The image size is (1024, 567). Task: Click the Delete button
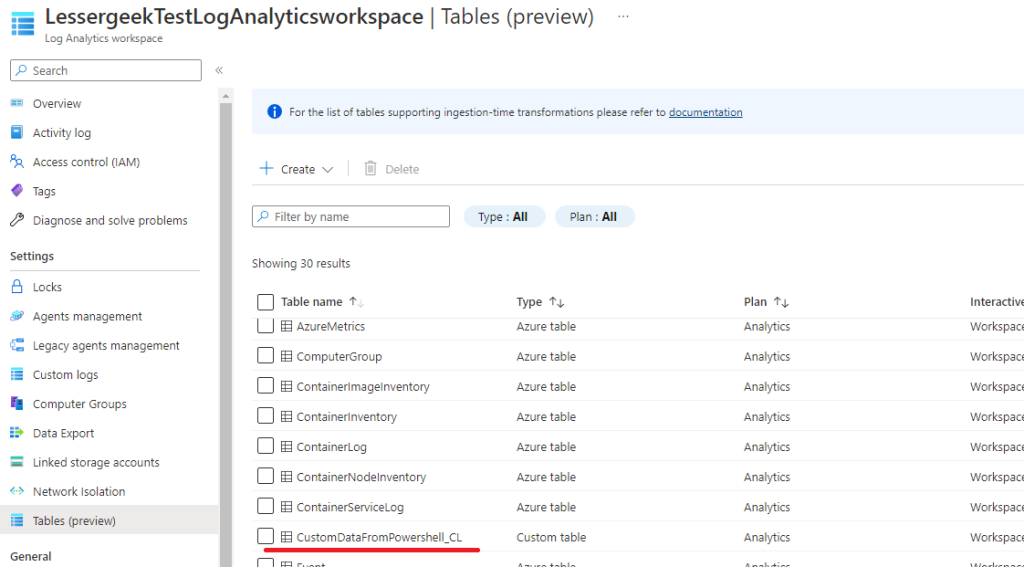(x=391, y=169)
